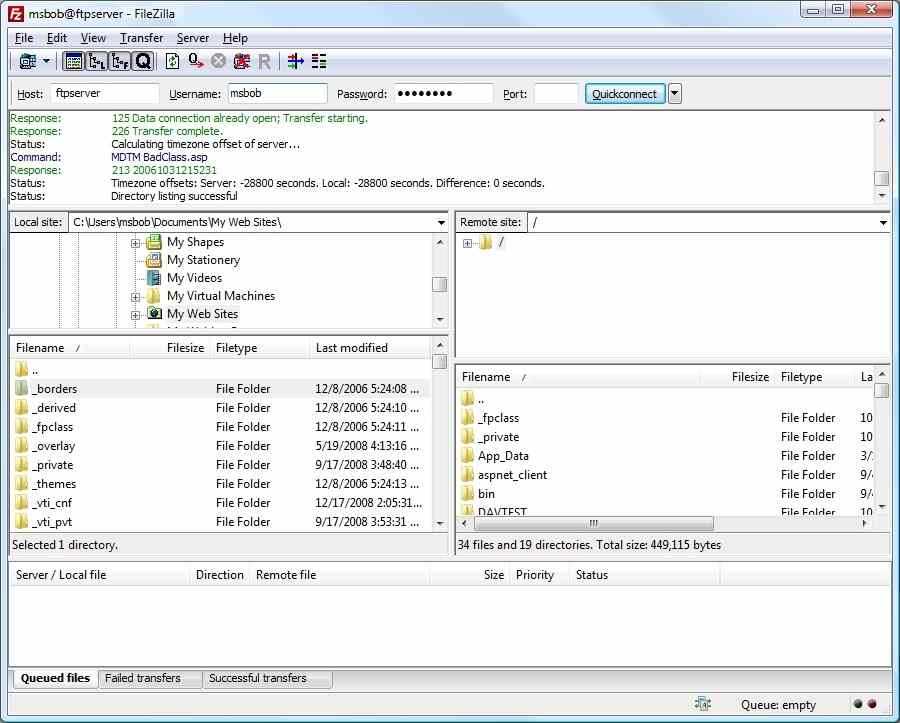Image resolution: width=900 pixels, height=723 pixels.
Task: Open the Transfer menu
Action: tap(141, 38)
